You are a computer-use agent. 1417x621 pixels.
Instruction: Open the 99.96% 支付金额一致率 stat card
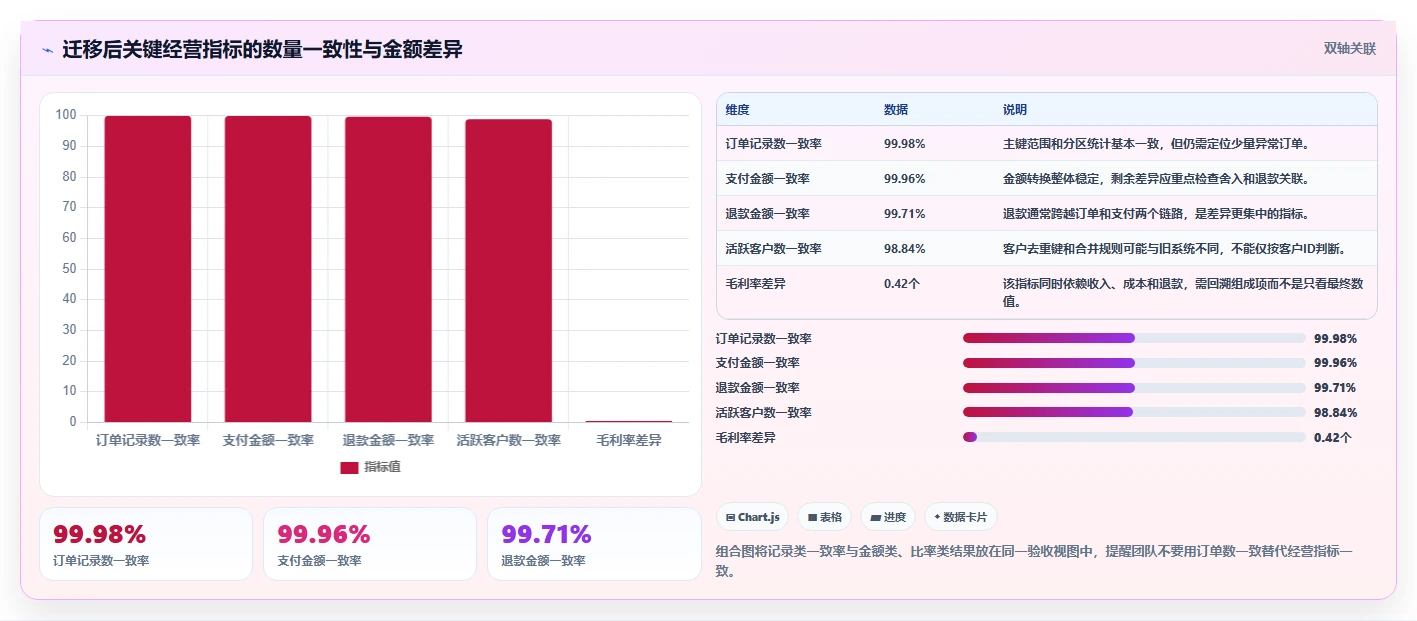[x=370, y=544]
